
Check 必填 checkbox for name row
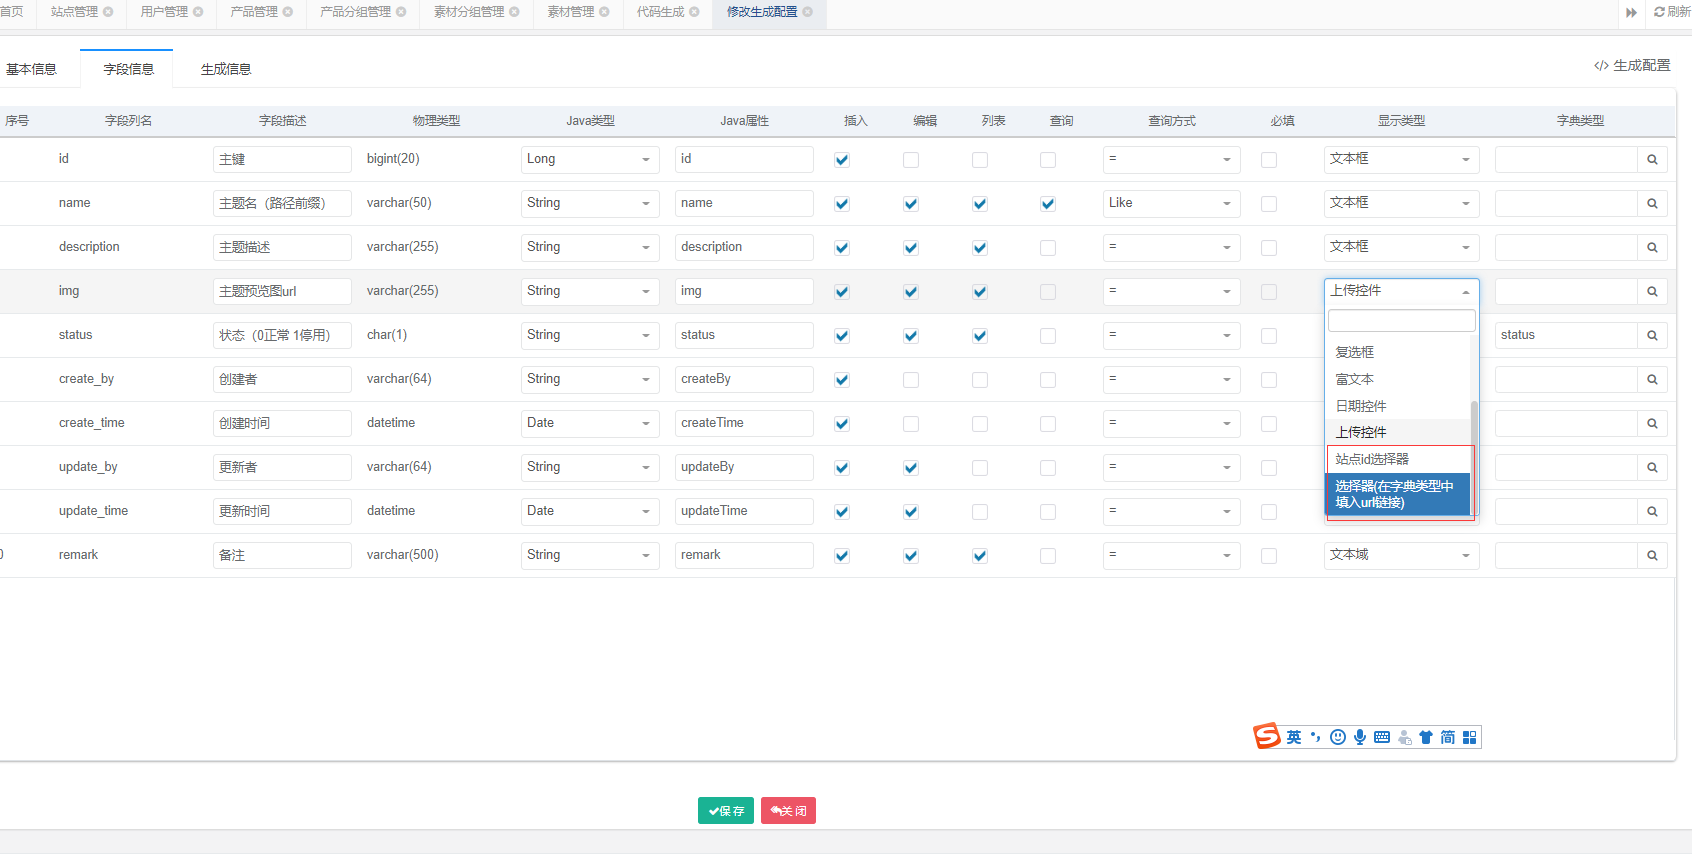(1269, 204)
